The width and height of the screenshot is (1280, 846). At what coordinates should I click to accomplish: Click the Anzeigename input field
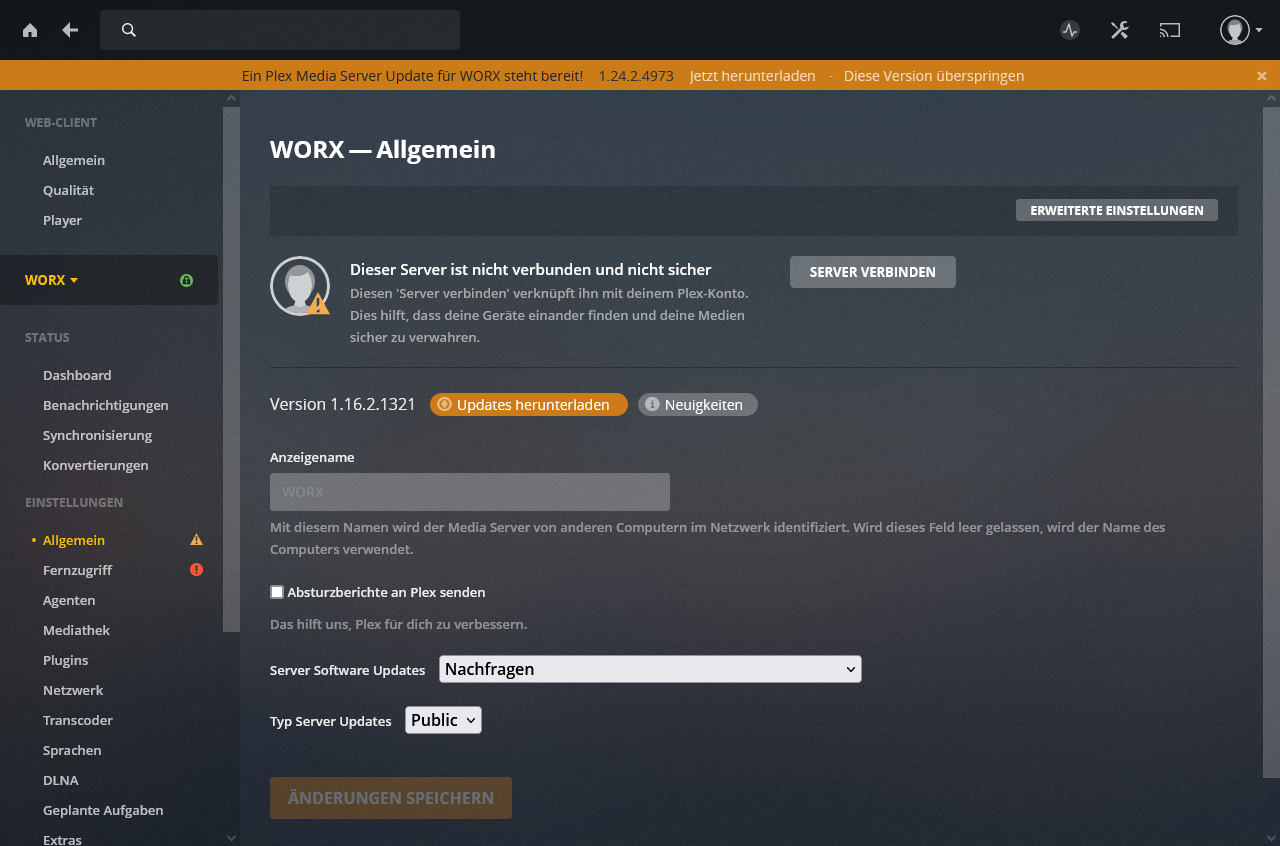[x=470, y=492]
